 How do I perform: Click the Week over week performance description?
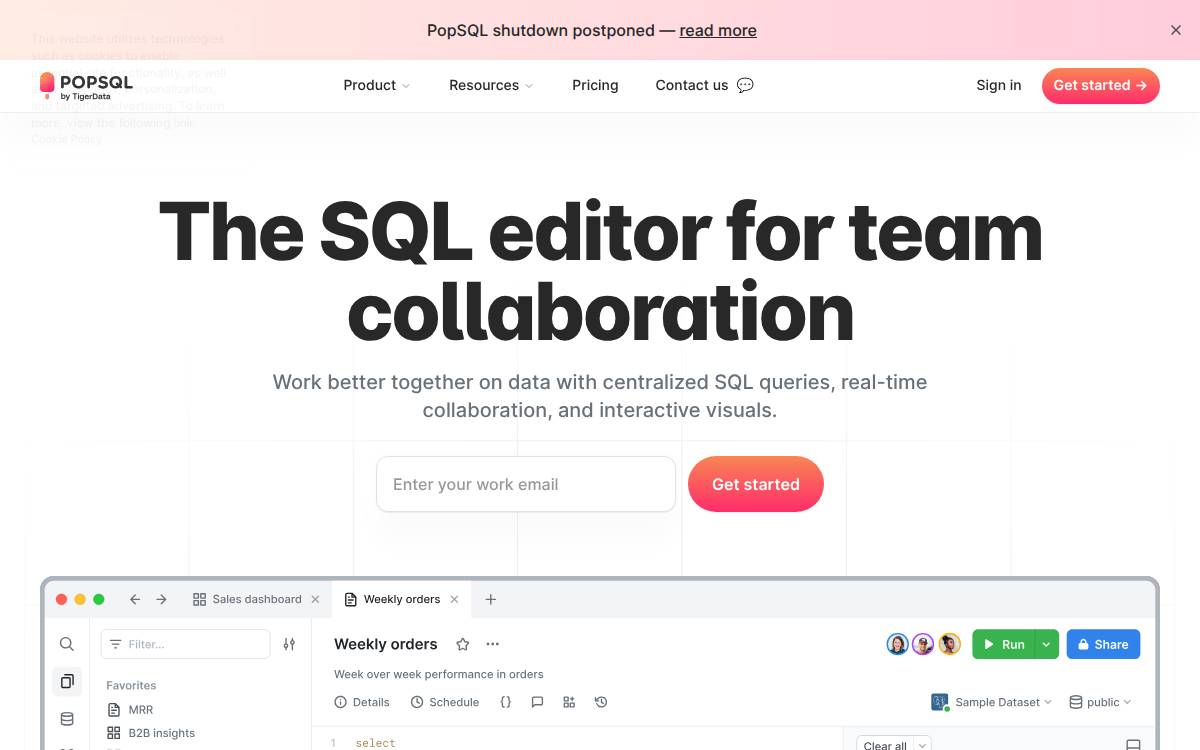[x=439, y=674]
